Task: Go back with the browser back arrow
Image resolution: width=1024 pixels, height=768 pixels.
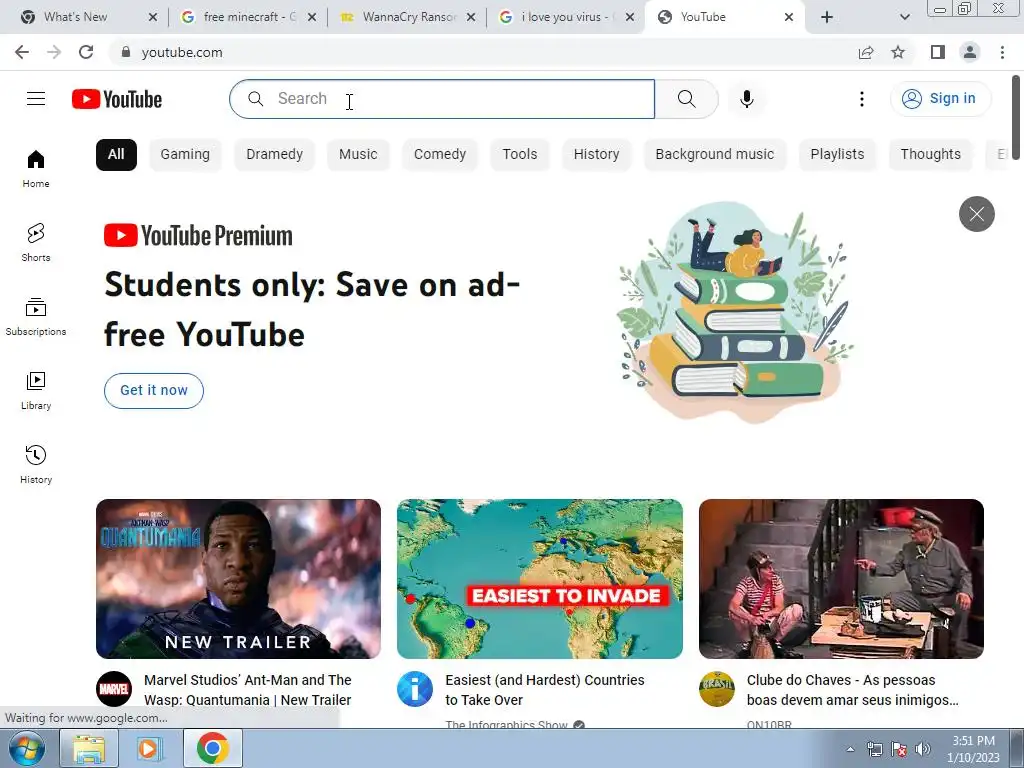Action: point(22,52)
